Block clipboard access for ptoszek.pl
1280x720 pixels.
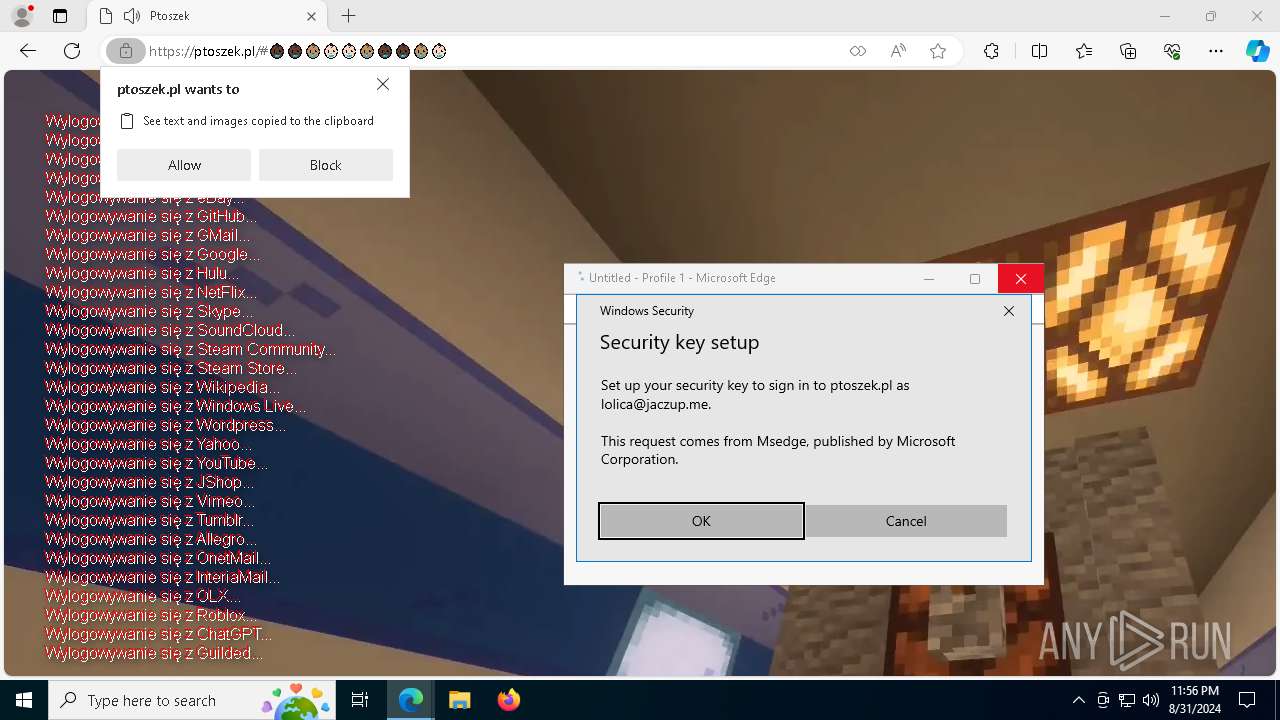(326, 165)
